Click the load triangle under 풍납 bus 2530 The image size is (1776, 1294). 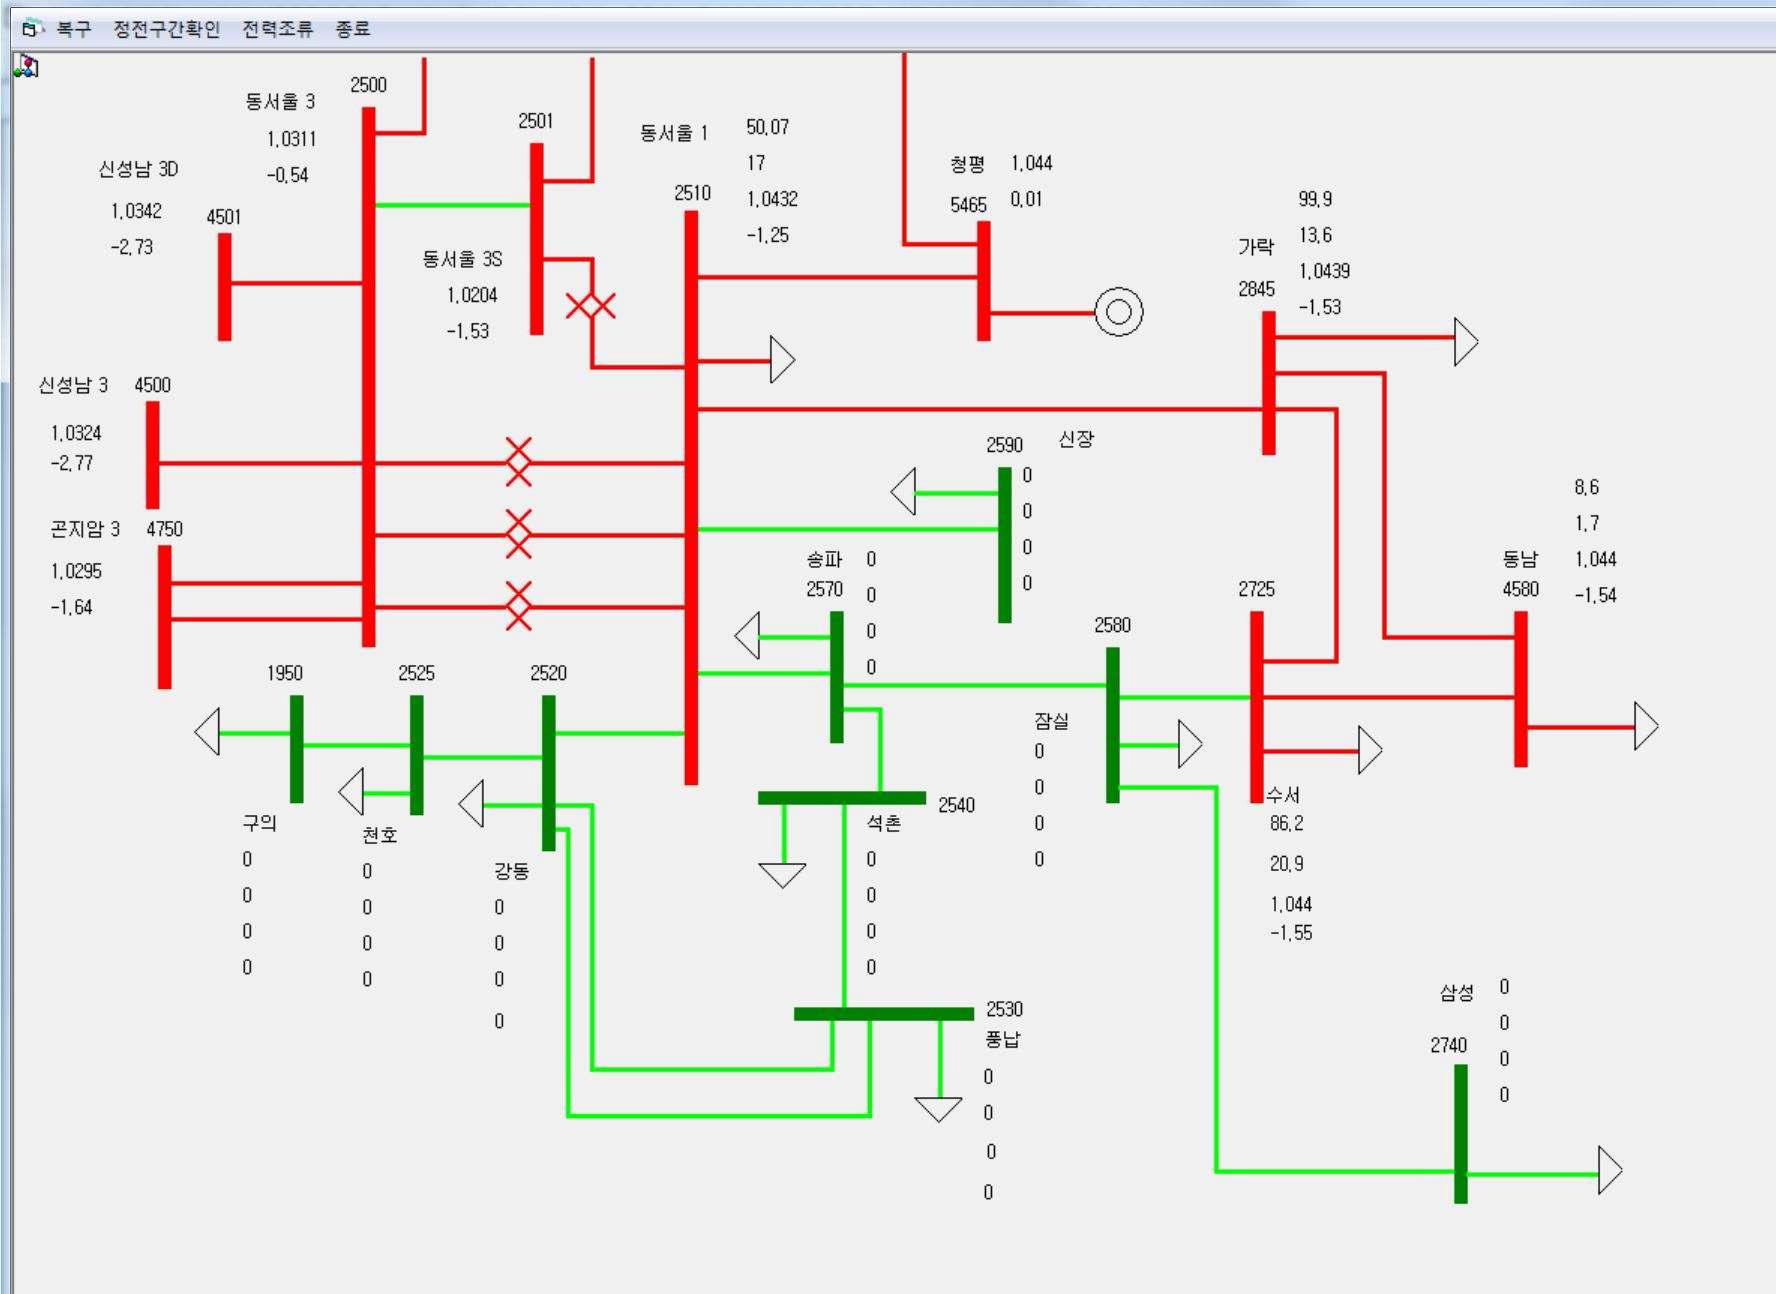[939, 1110]
